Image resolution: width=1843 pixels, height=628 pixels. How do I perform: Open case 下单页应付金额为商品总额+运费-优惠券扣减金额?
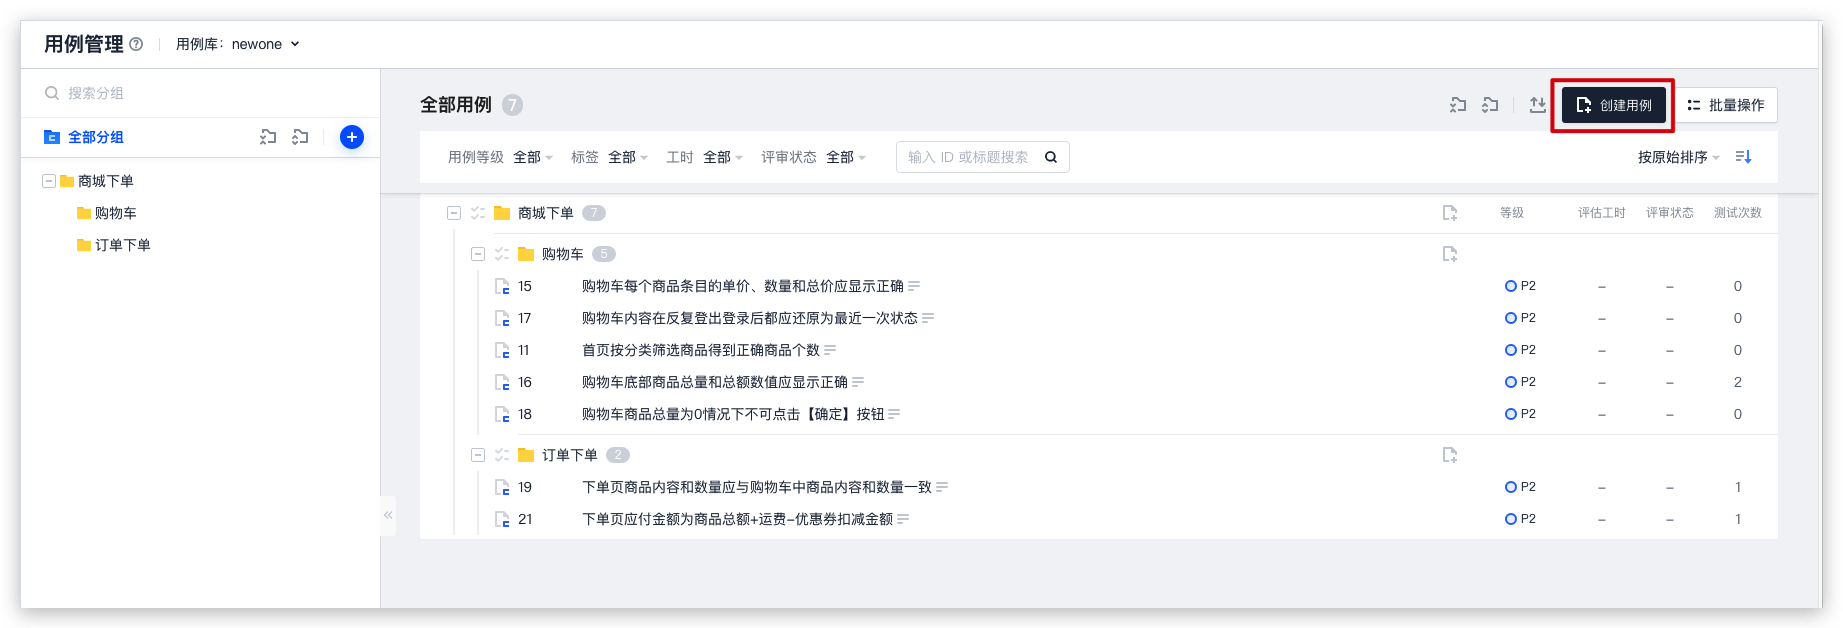pos(738,519)
